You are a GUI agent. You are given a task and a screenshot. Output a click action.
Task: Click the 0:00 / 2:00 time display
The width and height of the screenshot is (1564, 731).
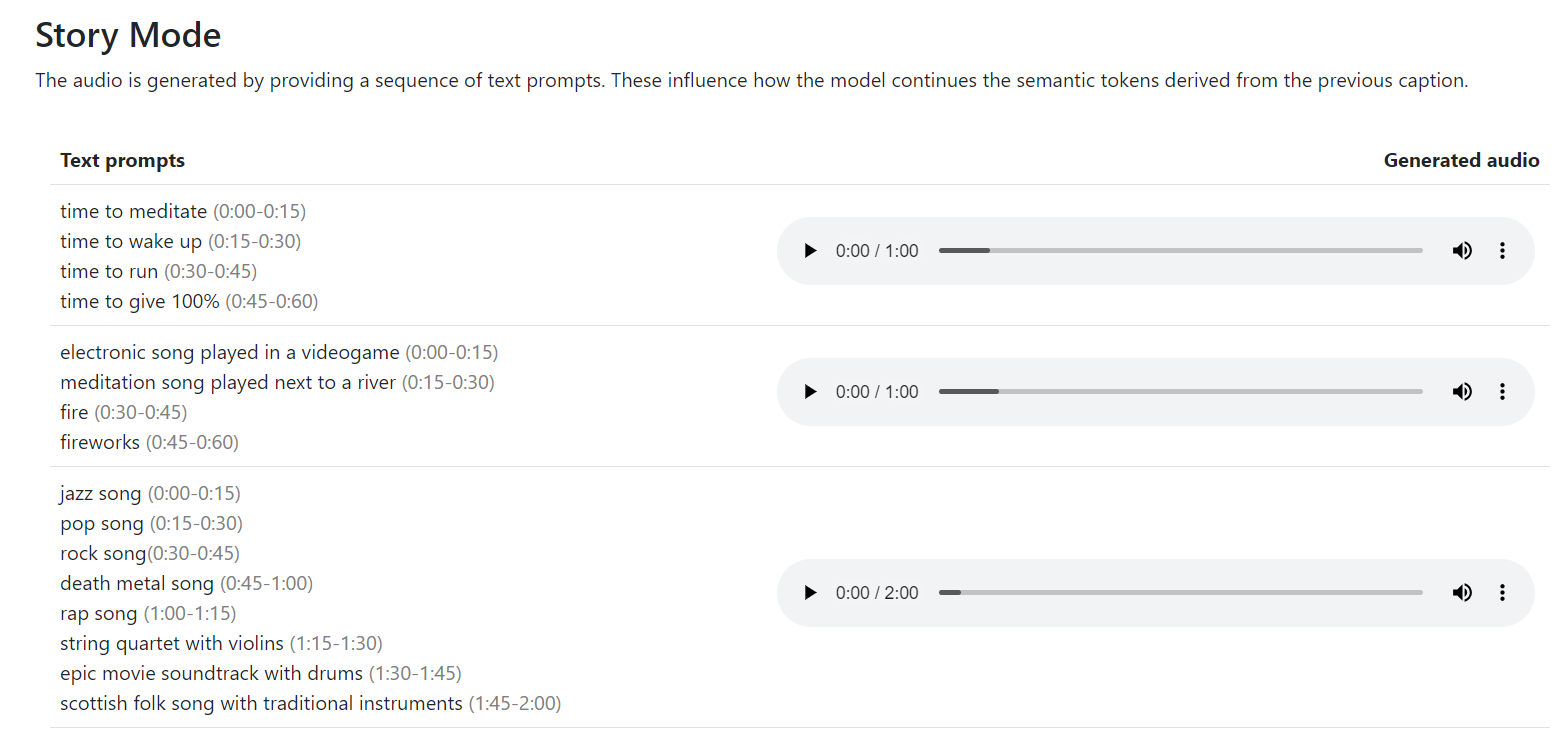coord(877,593)
